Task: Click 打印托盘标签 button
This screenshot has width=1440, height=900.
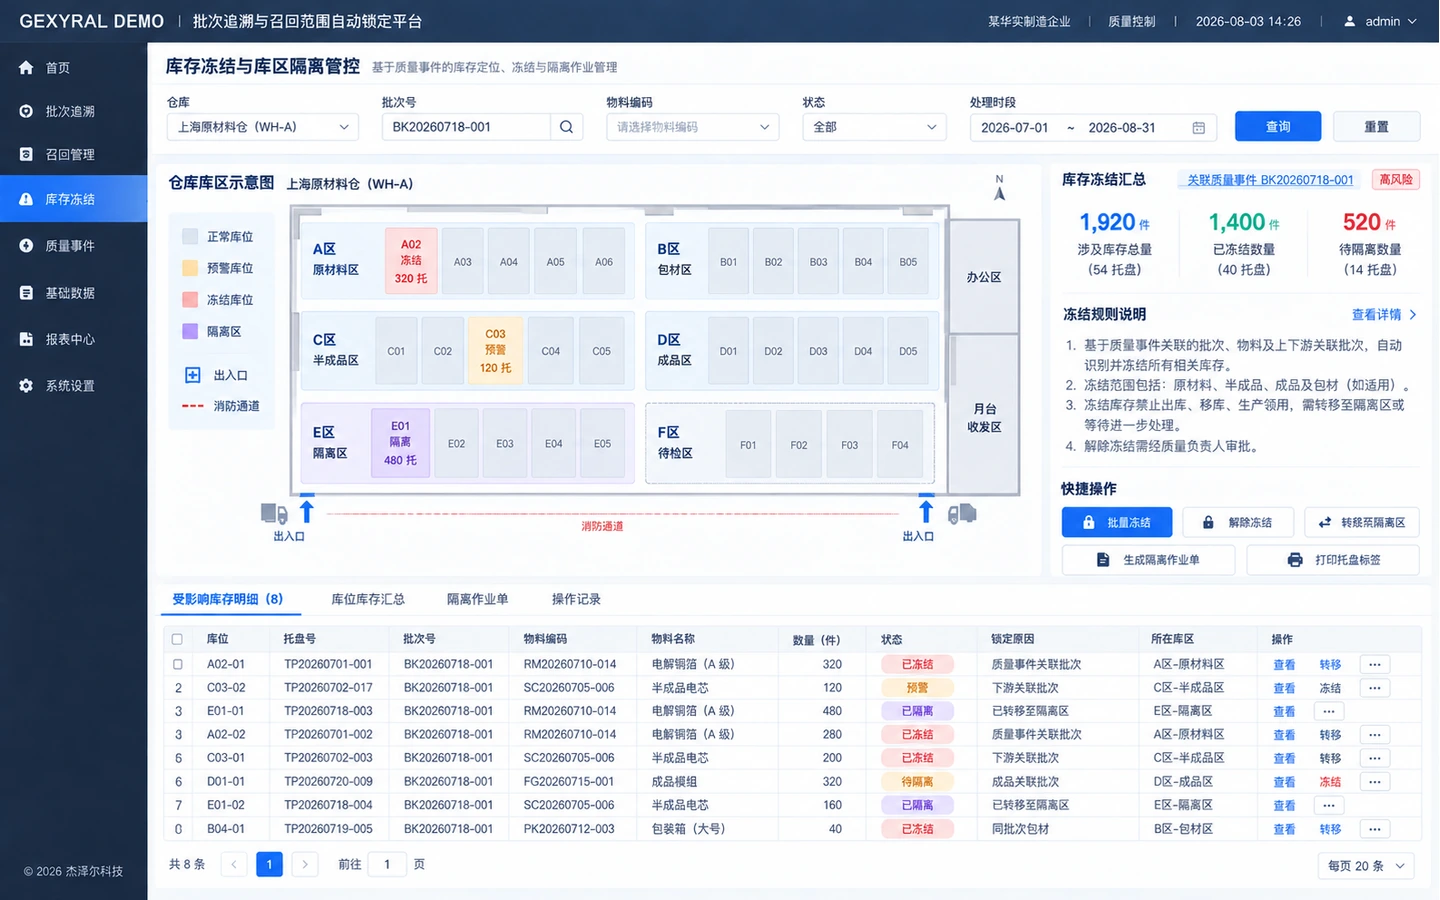Action: pos(1333,560)
